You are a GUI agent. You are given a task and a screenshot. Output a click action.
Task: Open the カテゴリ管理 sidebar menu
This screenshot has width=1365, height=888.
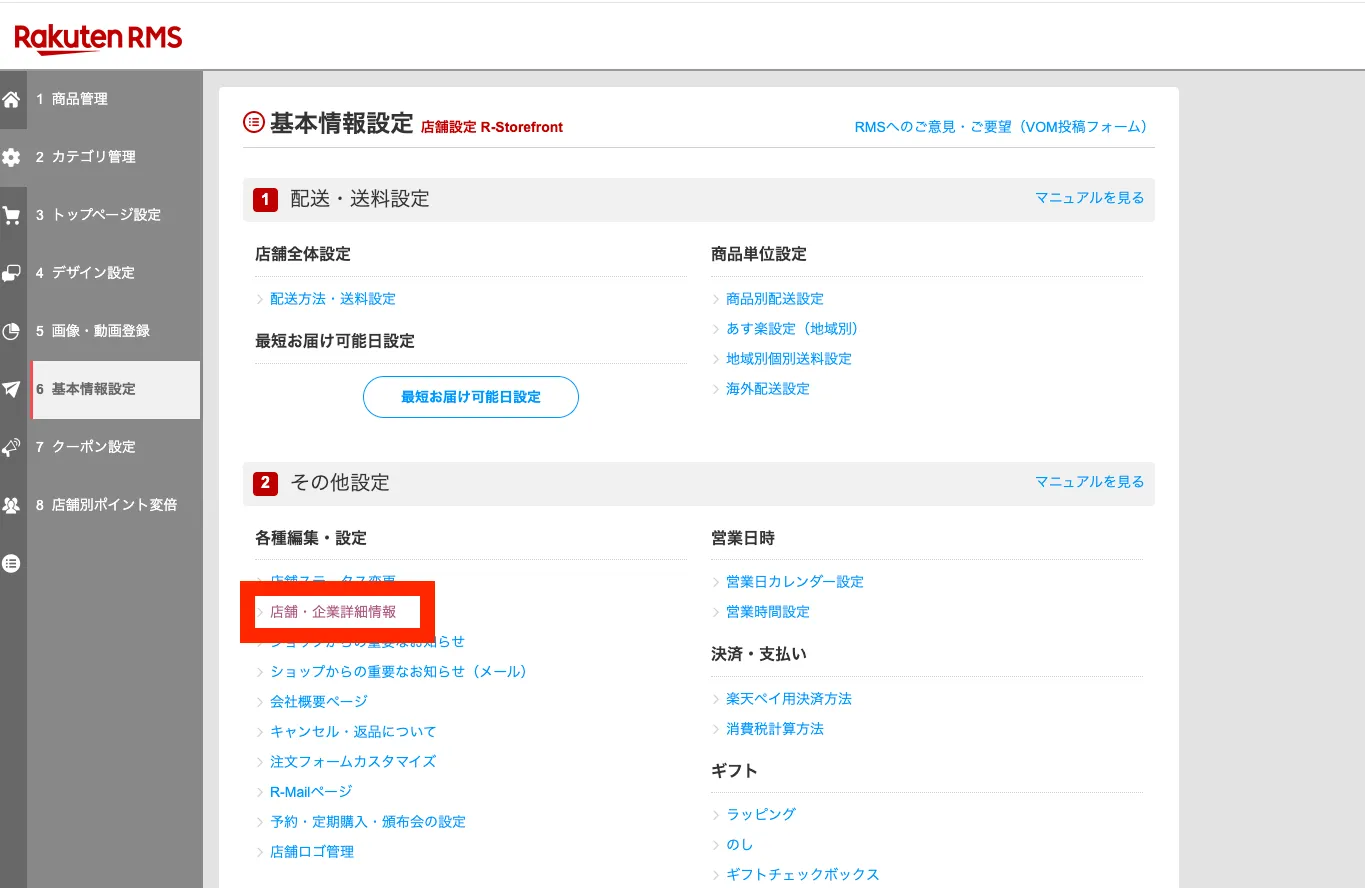[x=114, y=157]
